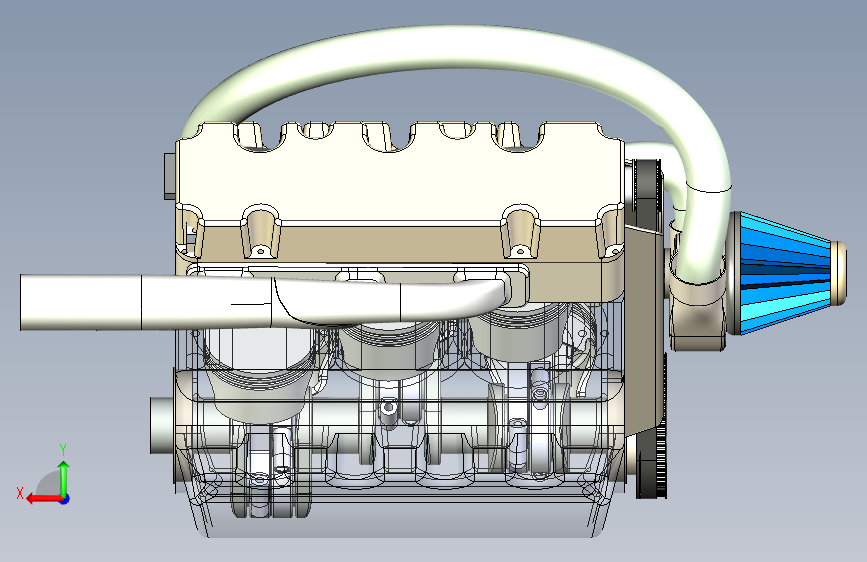
Task: Click the red X axis arrow of the triad
Action: pos(43,499)
